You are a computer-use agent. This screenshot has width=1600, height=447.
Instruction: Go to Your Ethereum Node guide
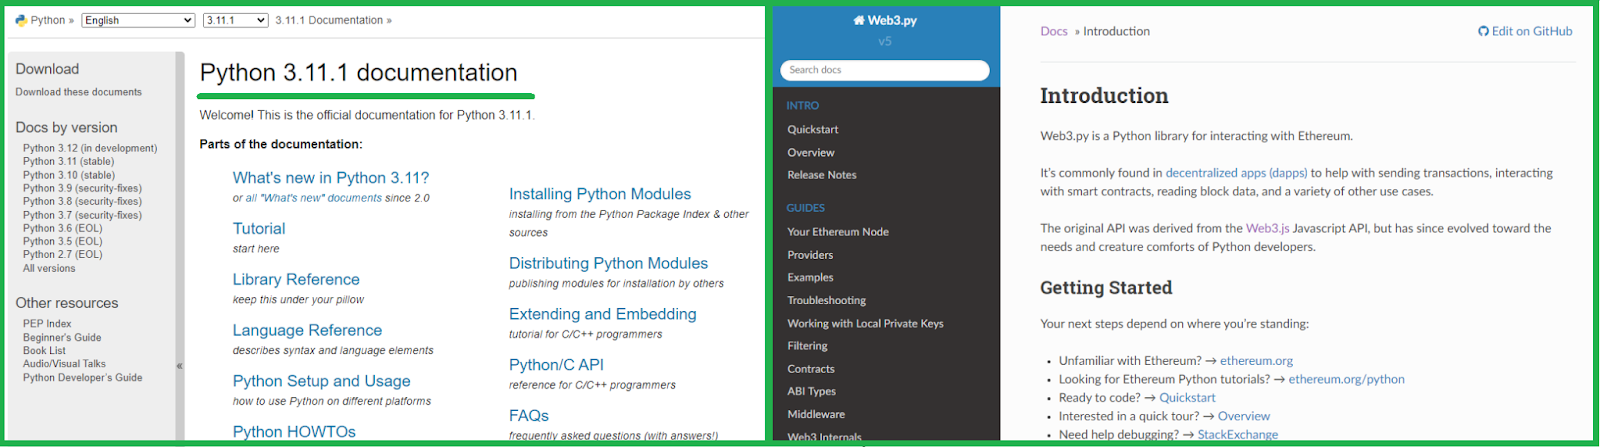pos(838,232)
